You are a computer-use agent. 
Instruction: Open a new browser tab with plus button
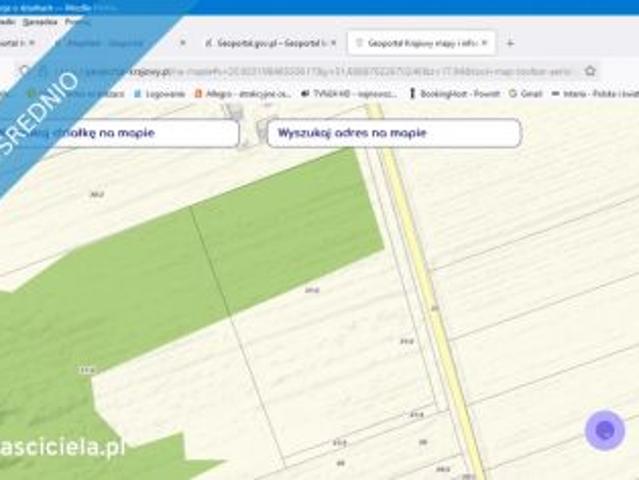(510, 43)
